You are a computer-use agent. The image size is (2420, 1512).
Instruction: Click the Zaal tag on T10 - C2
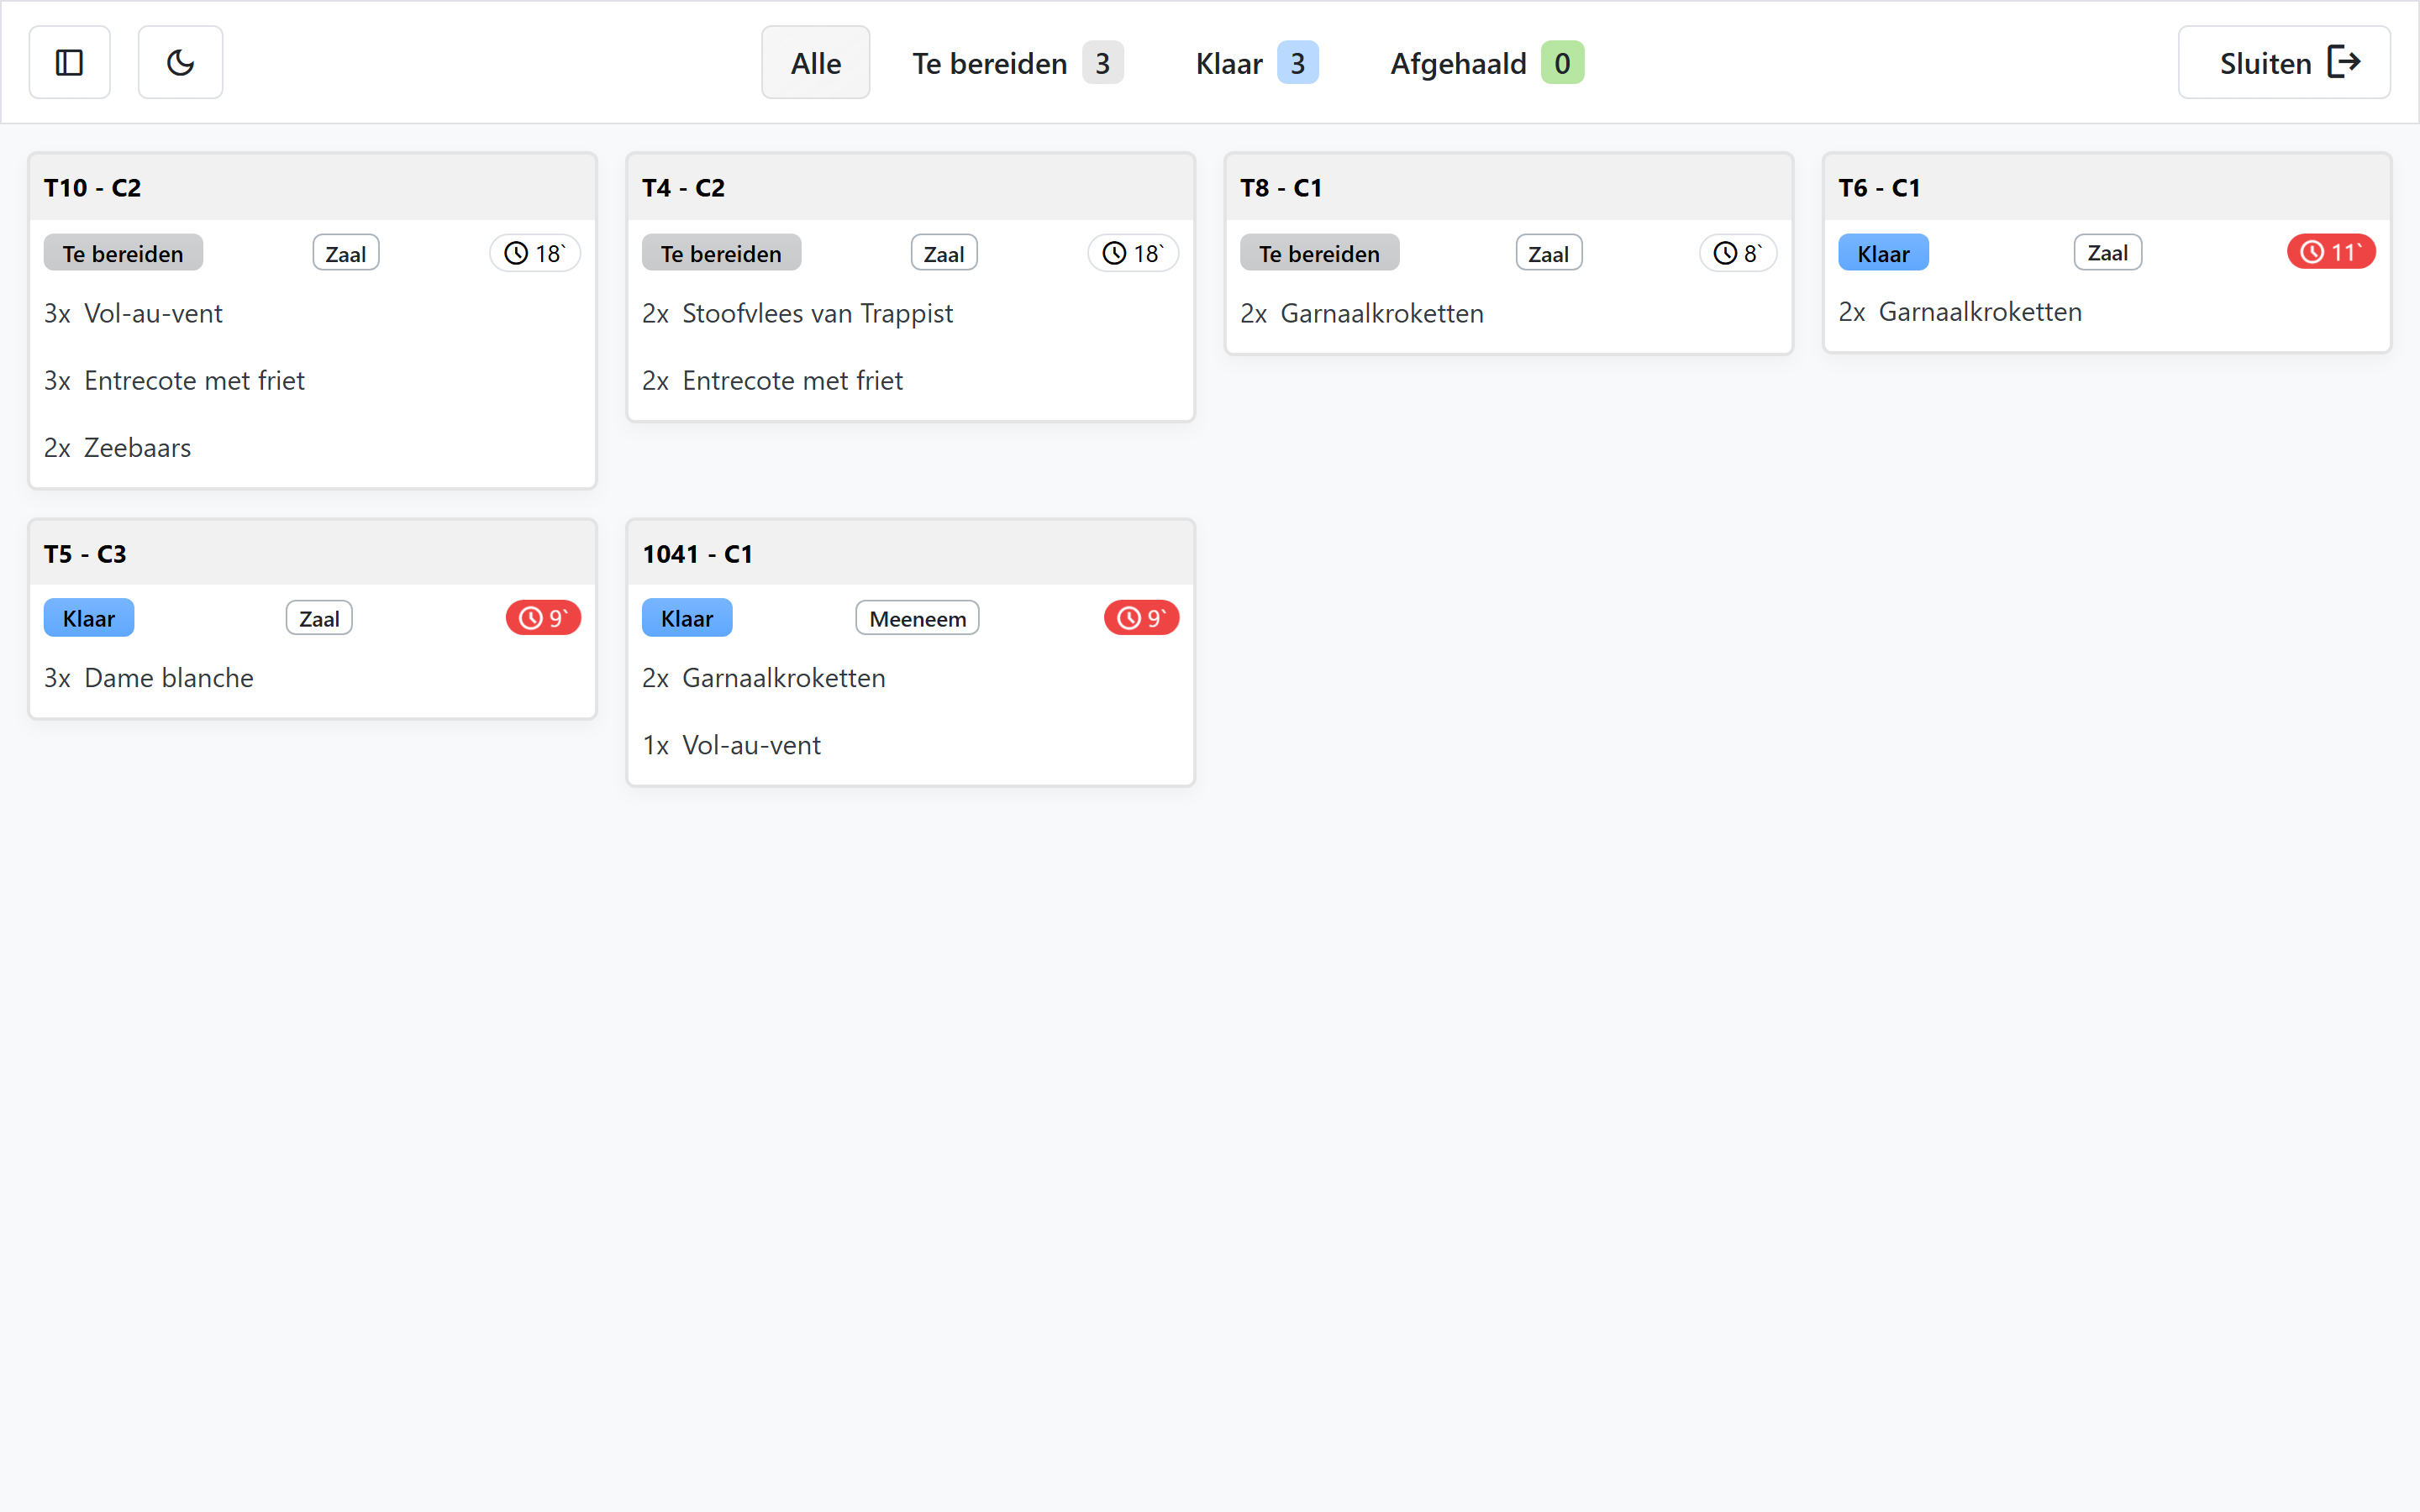[x=346, y=253]
